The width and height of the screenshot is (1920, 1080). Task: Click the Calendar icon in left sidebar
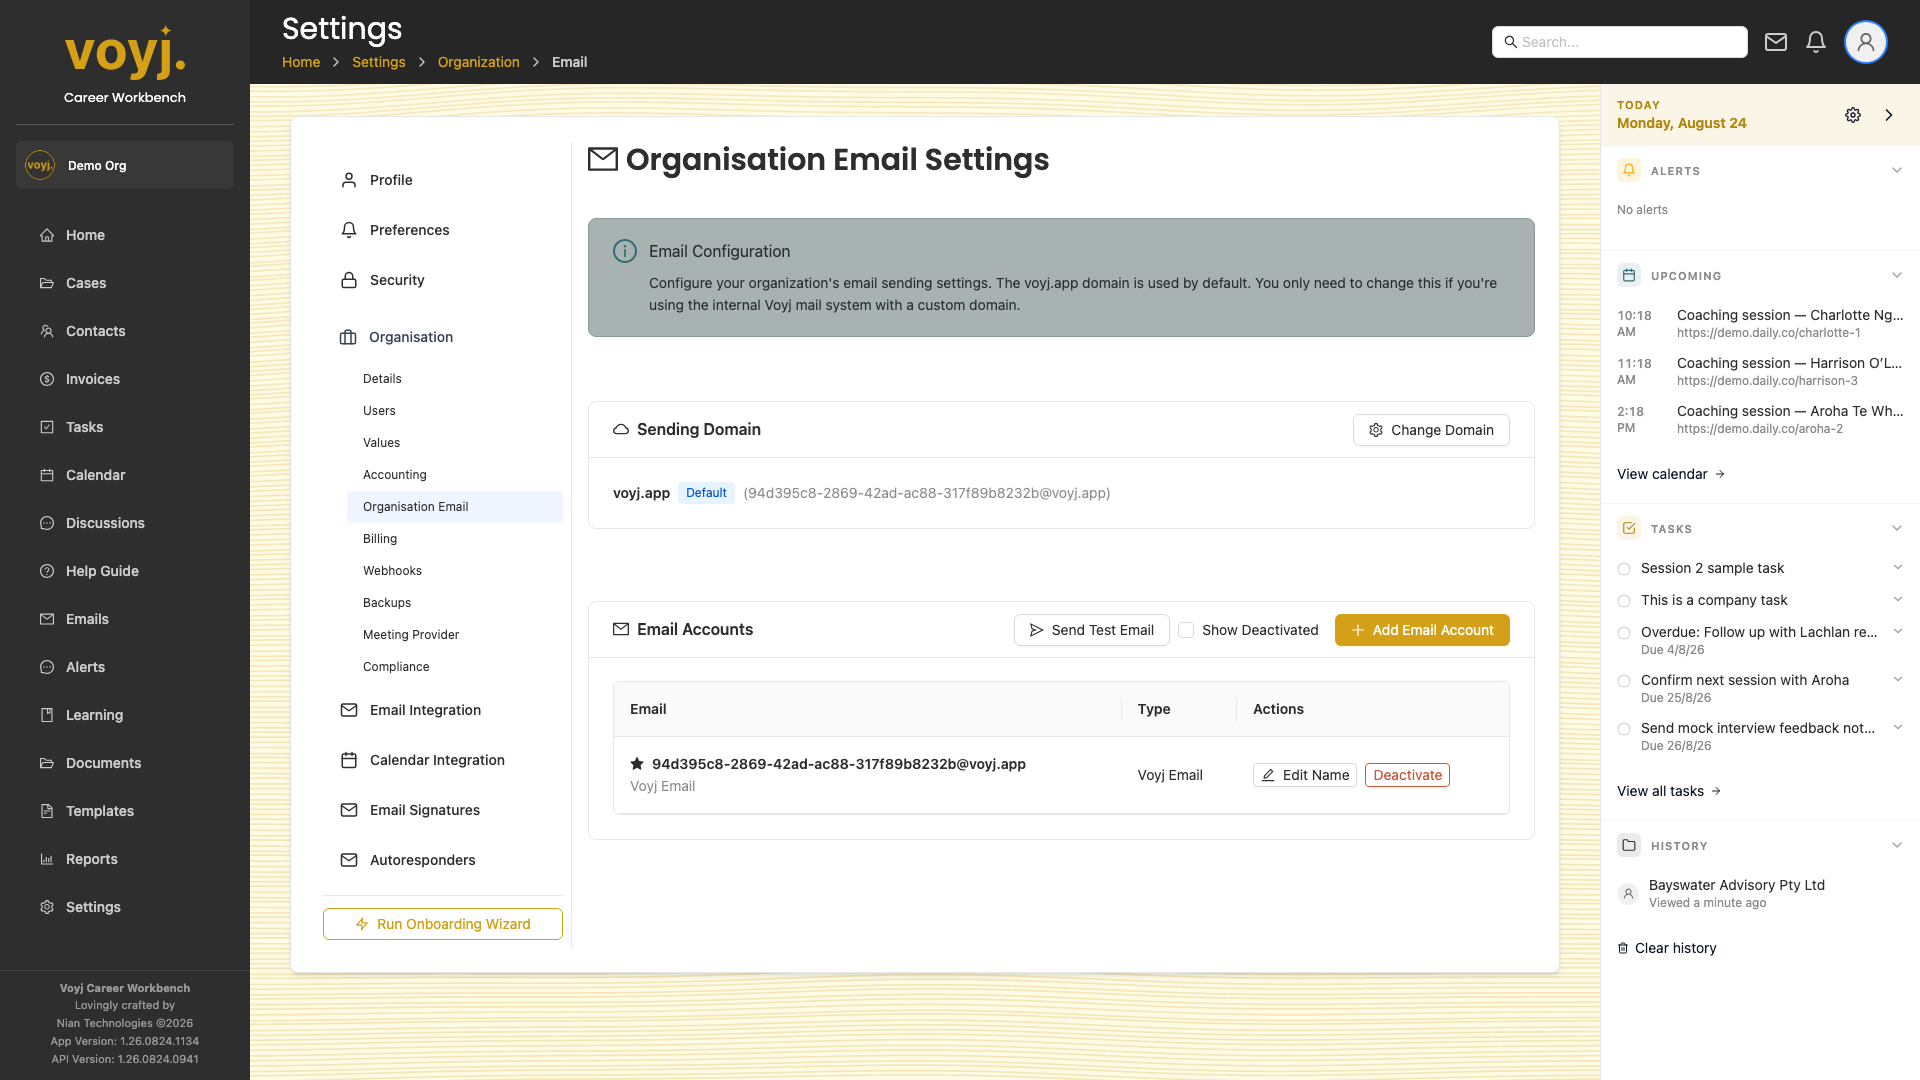point(47,475)
